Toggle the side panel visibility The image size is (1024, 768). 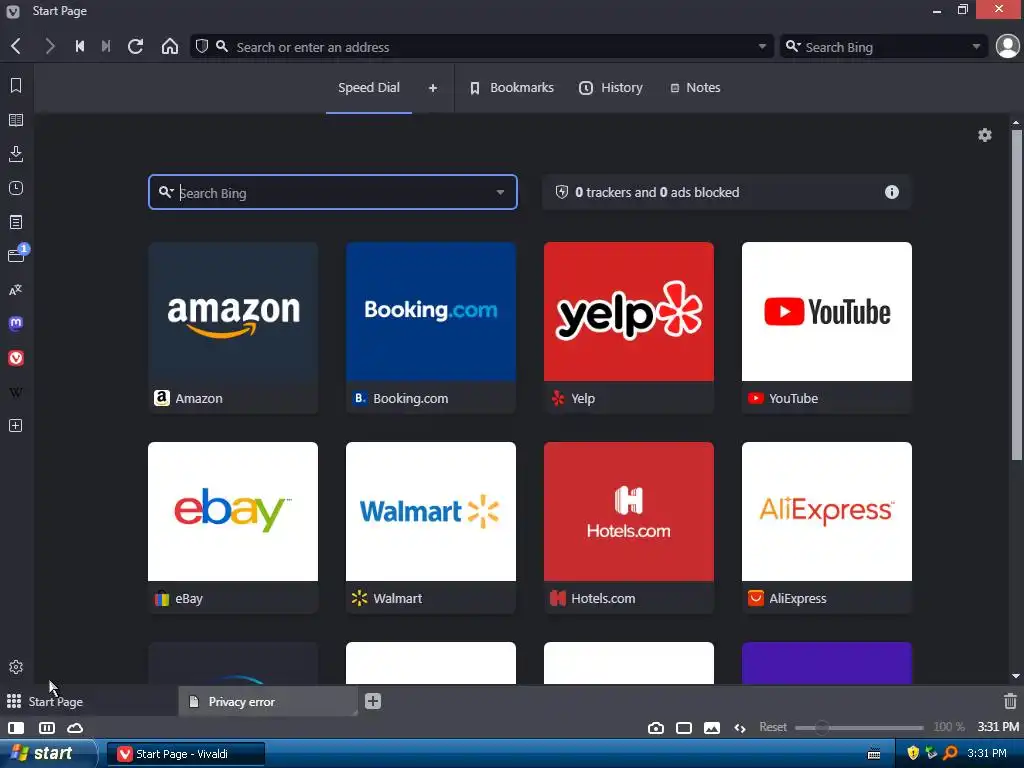[x=16, y=728]
